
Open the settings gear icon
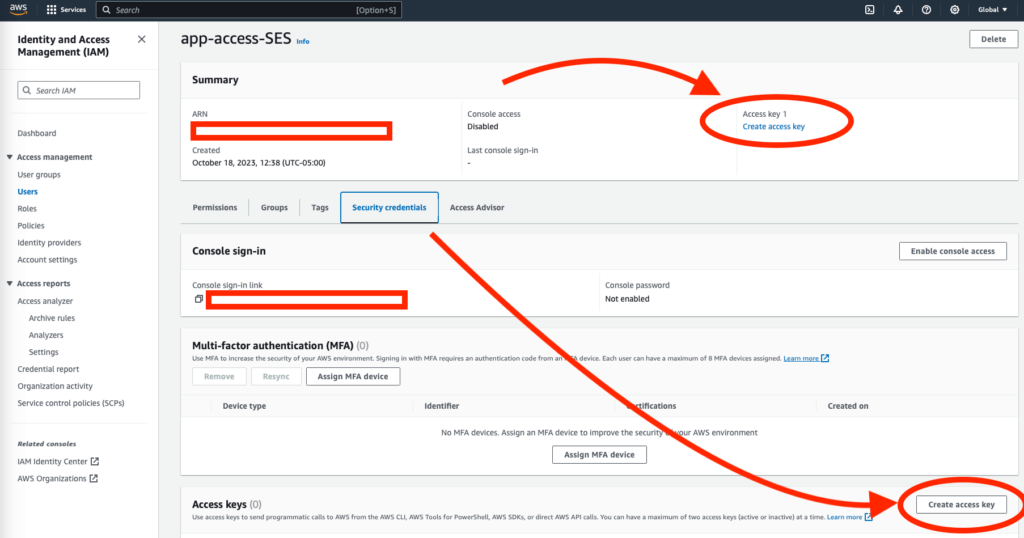(x=954, y=10)
